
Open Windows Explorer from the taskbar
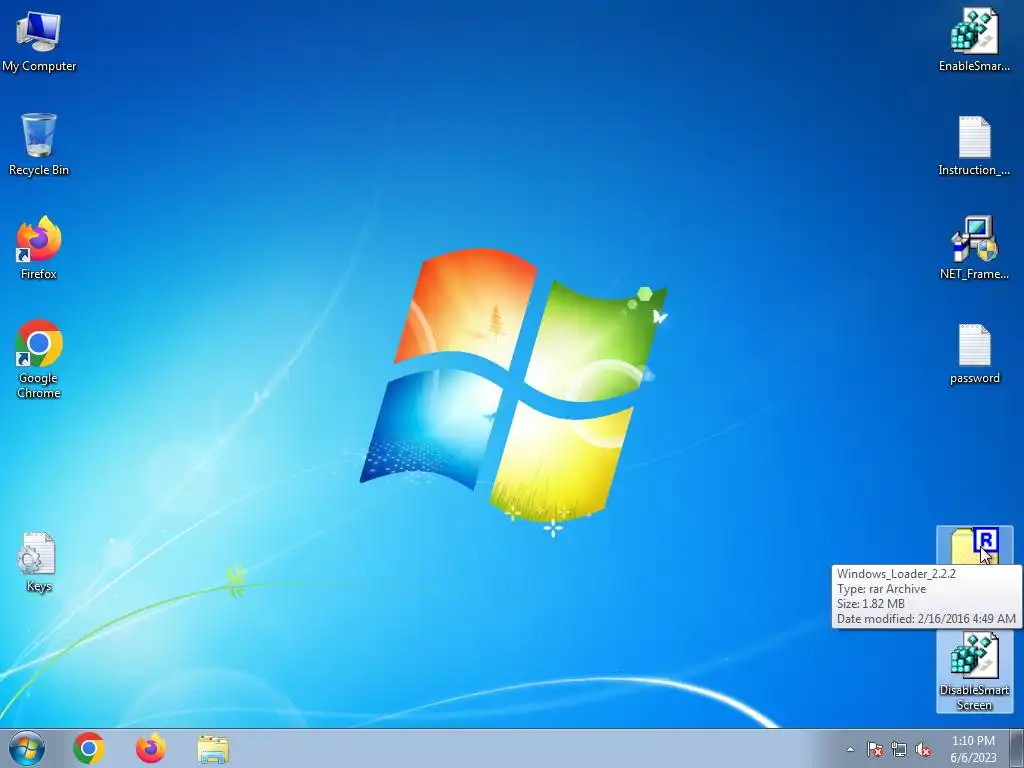pos(213,749)
